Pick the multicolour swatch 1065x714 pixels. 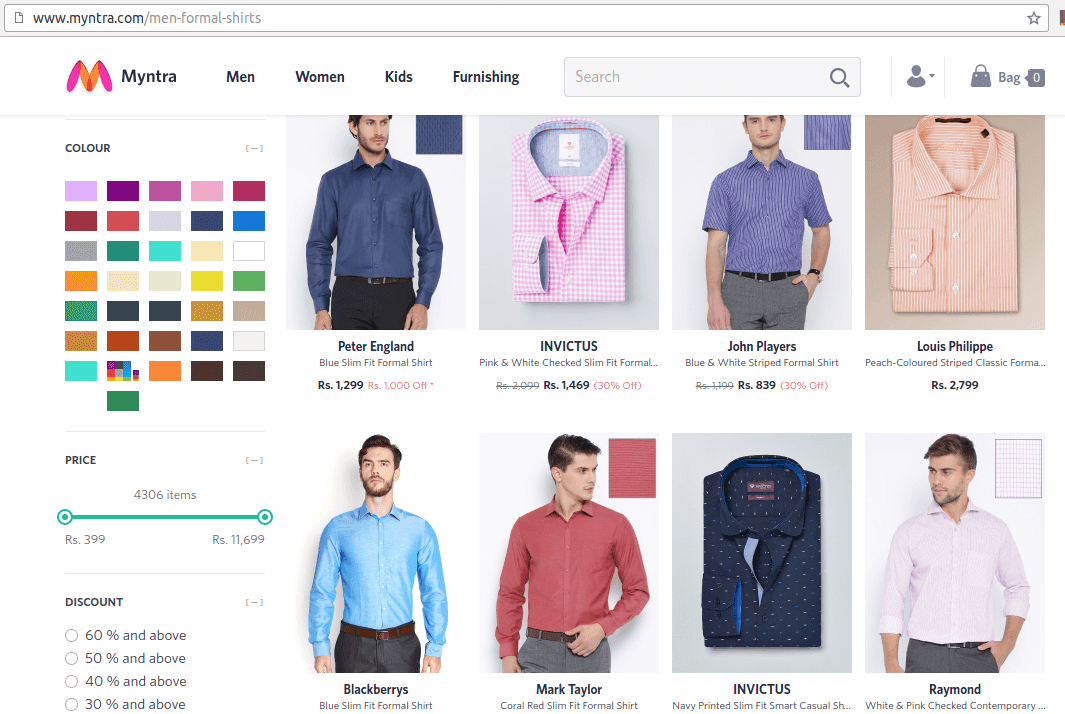tap(123, 371)
